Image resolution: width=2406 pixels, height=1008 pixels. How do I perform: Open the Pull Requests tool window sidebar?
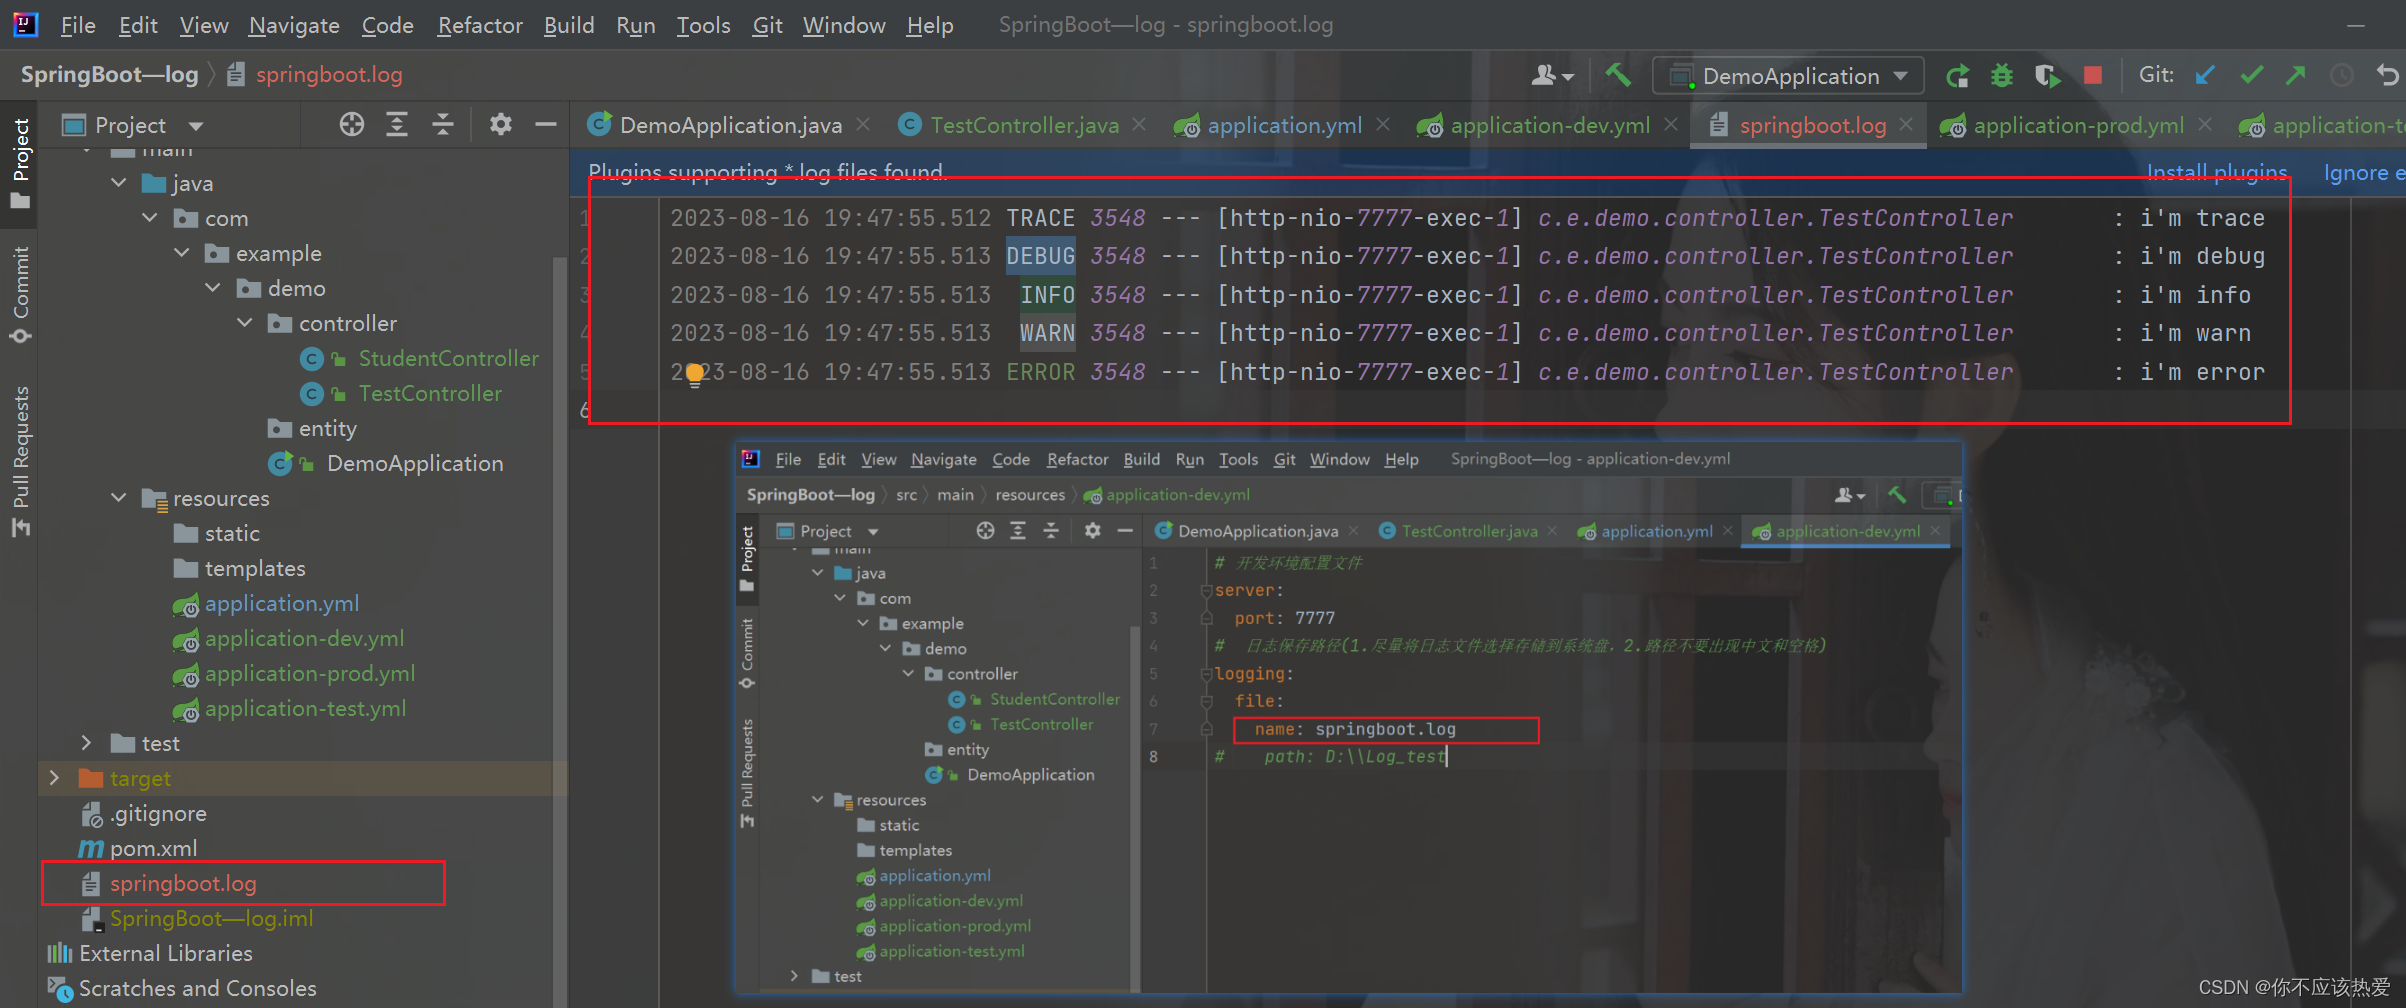pos(20,460)
